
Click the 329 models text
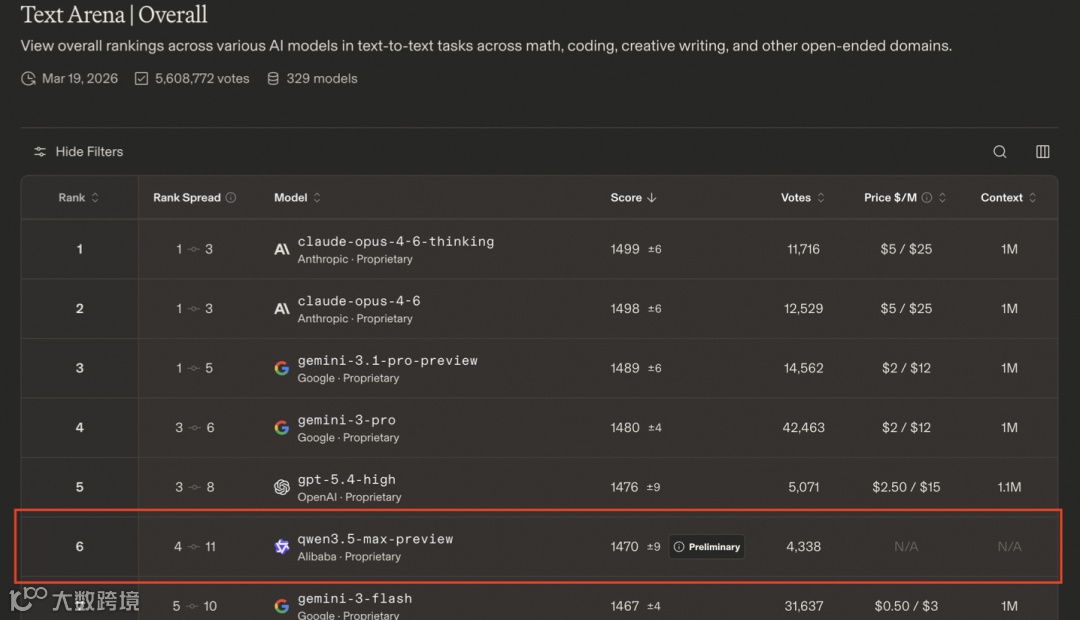coord(322,79)
